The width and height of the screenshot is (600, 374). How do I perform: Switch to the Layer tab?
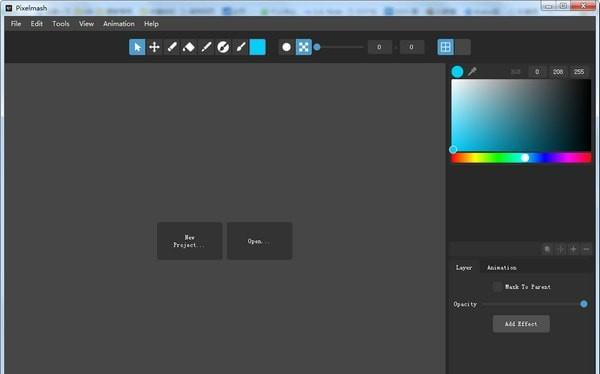point(464,268)
